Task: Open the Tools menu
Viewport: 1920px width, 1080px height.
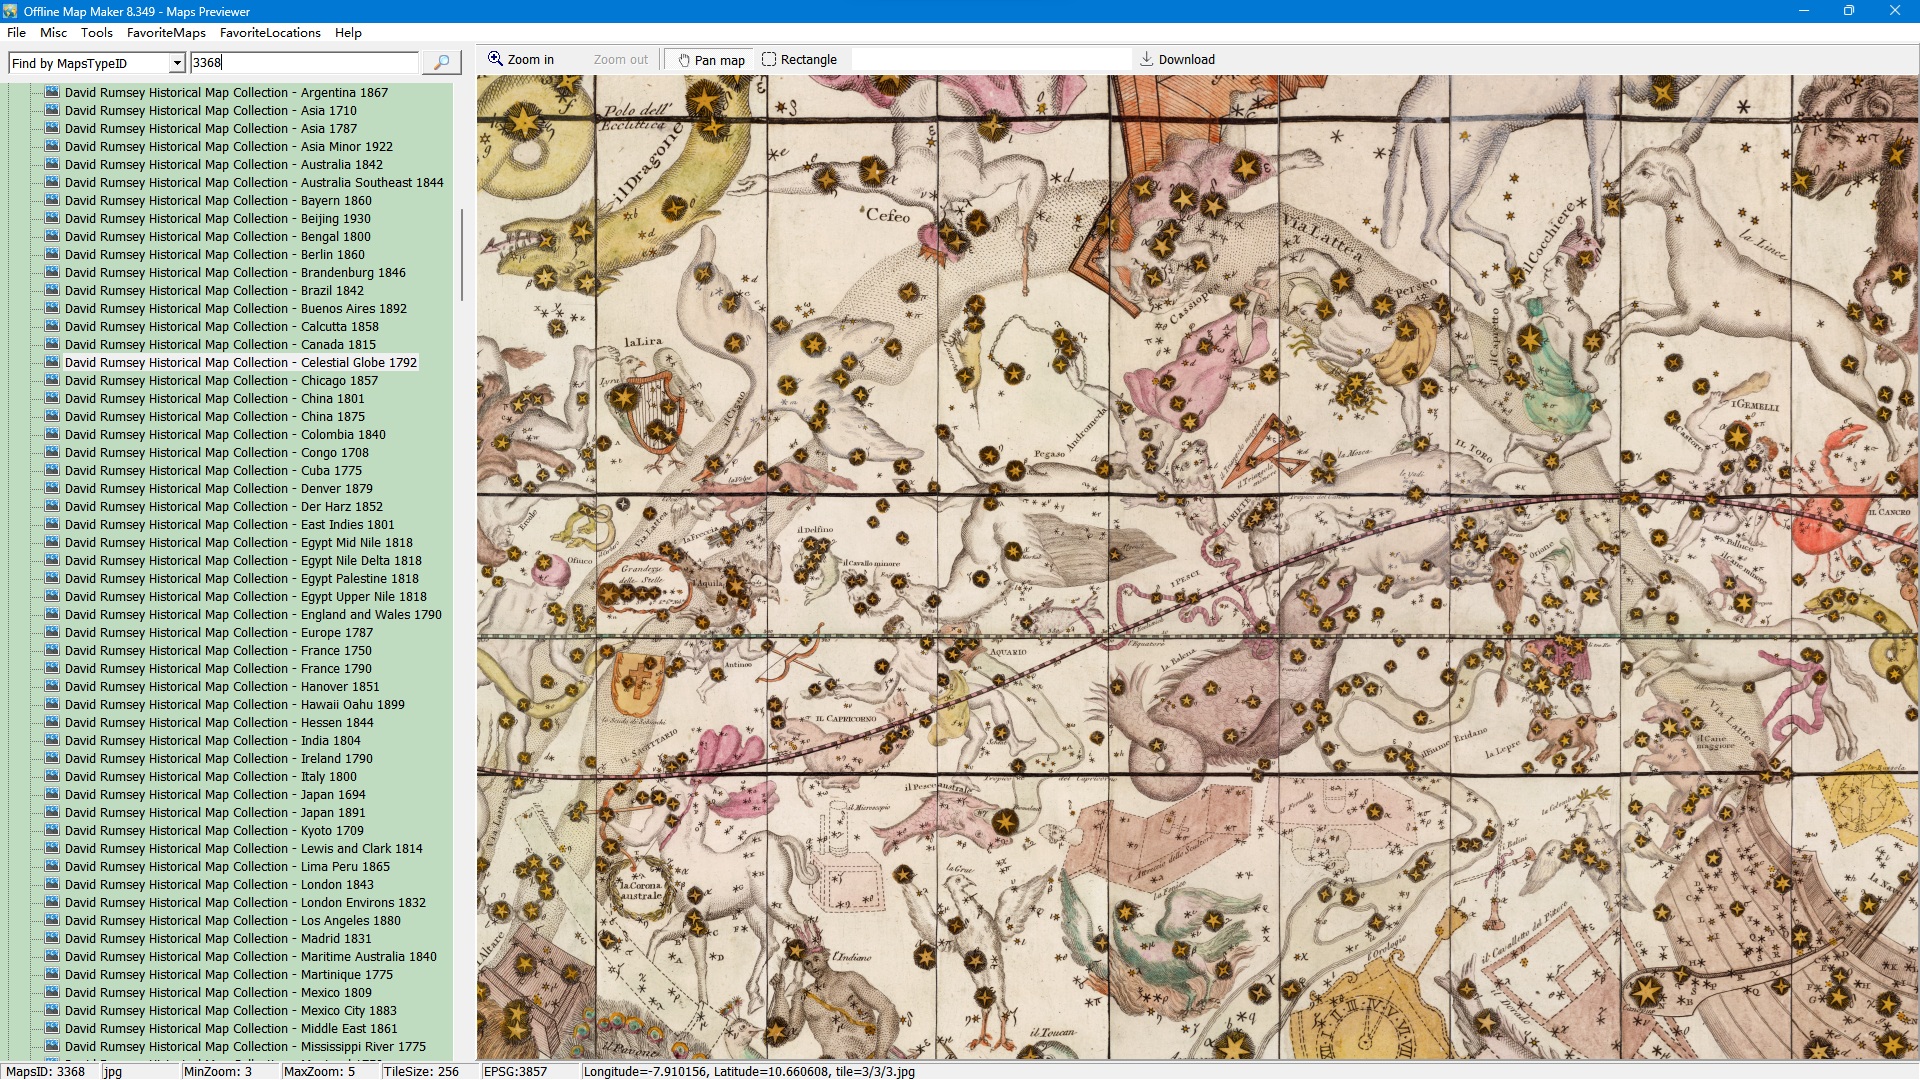Action: [x=96, y=32]
